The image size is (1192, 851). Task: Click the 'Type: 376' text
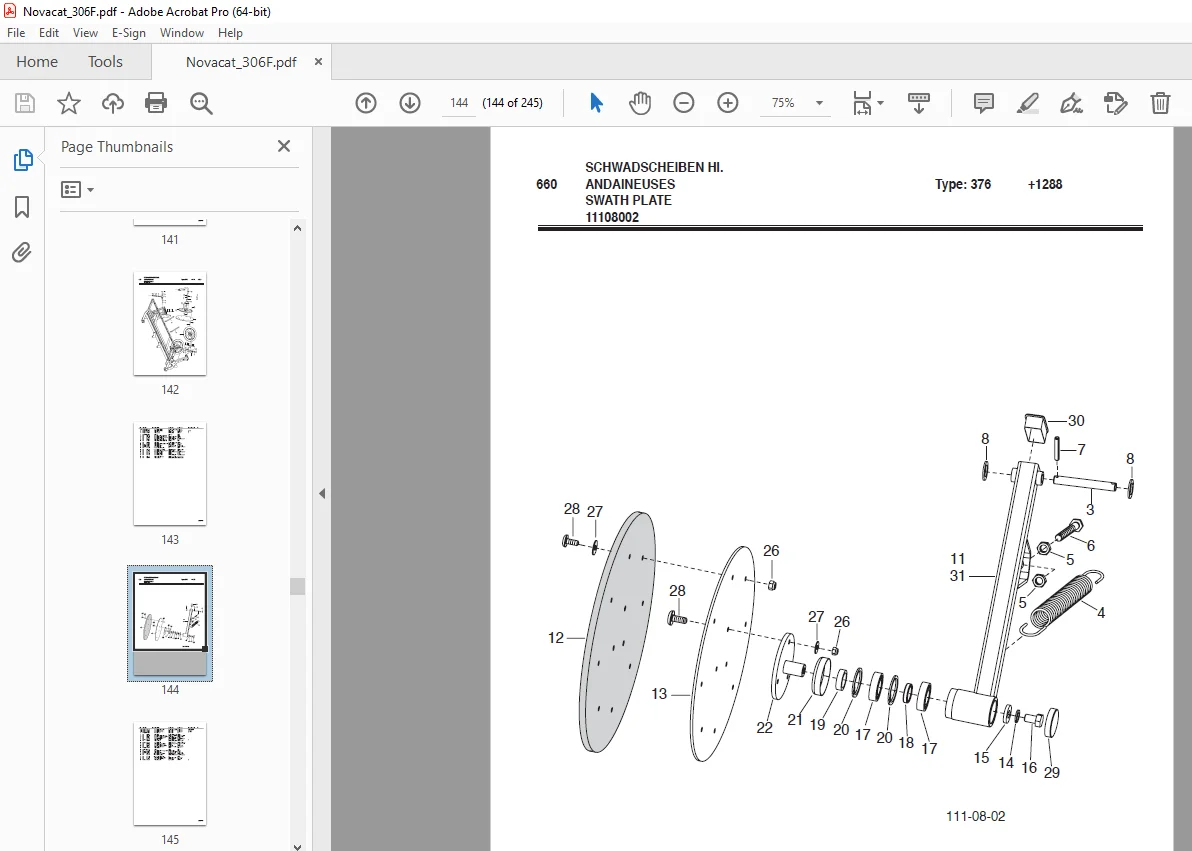pyautogui.click(x=962, y=184)
